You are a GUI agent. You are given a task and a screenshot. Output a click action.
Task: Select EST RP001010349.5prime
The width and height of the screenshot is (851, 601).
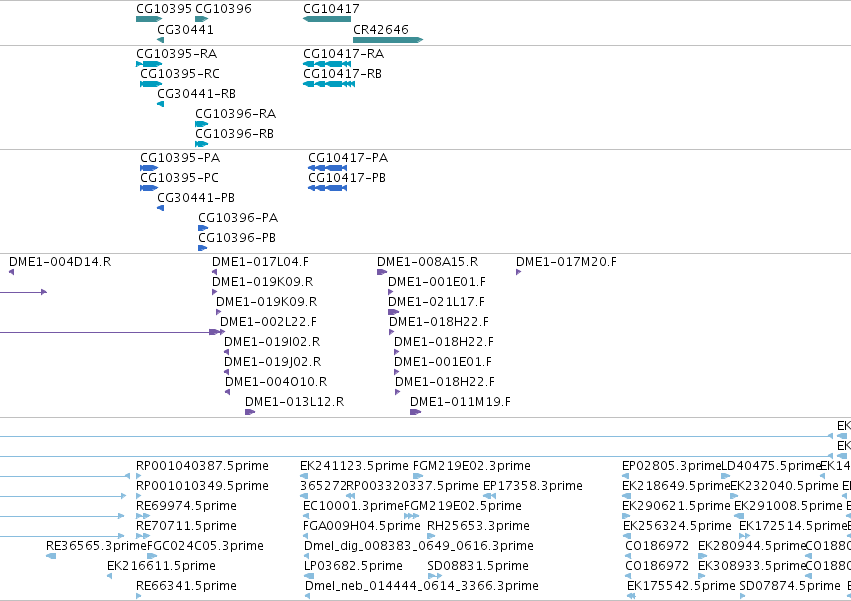pos(202,486)
